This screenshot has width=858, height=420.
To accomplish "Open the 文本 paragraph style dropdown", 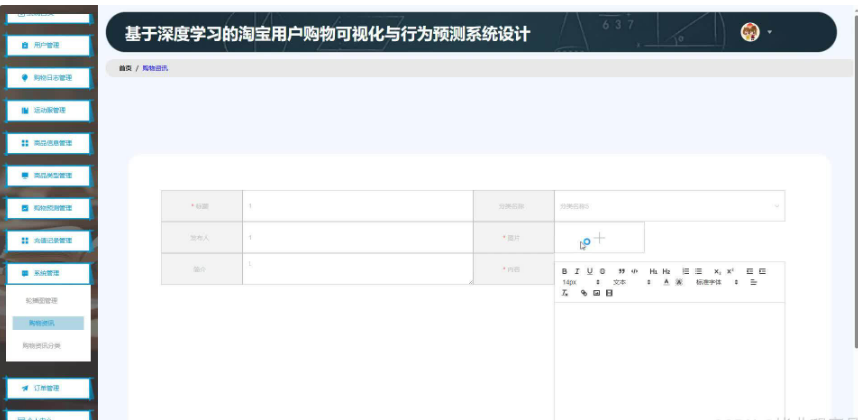I will pyautogui.click(x=631, y=282).
